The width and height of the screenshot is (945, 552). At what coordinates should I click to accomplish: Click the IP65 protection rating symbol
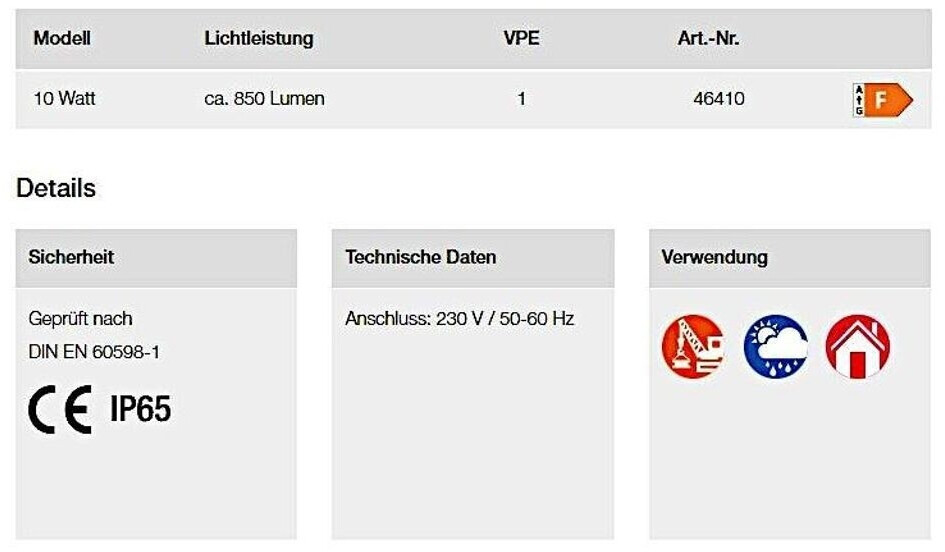click(140, 409)
